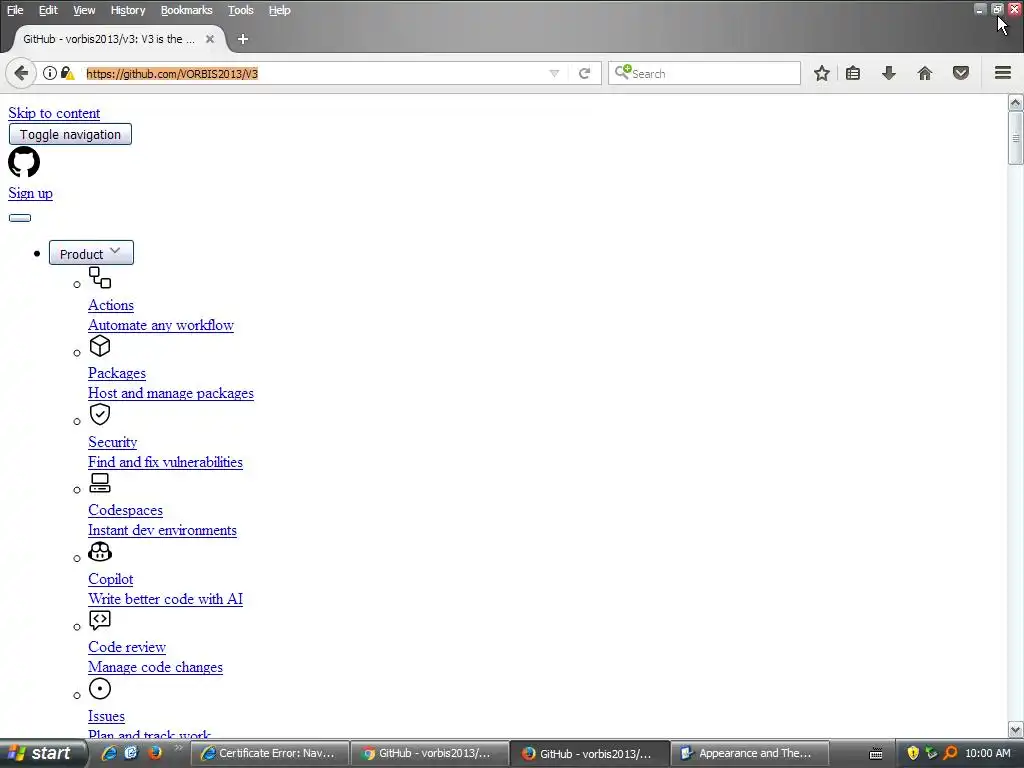Follow the Skip to content link

coord(54,113)
